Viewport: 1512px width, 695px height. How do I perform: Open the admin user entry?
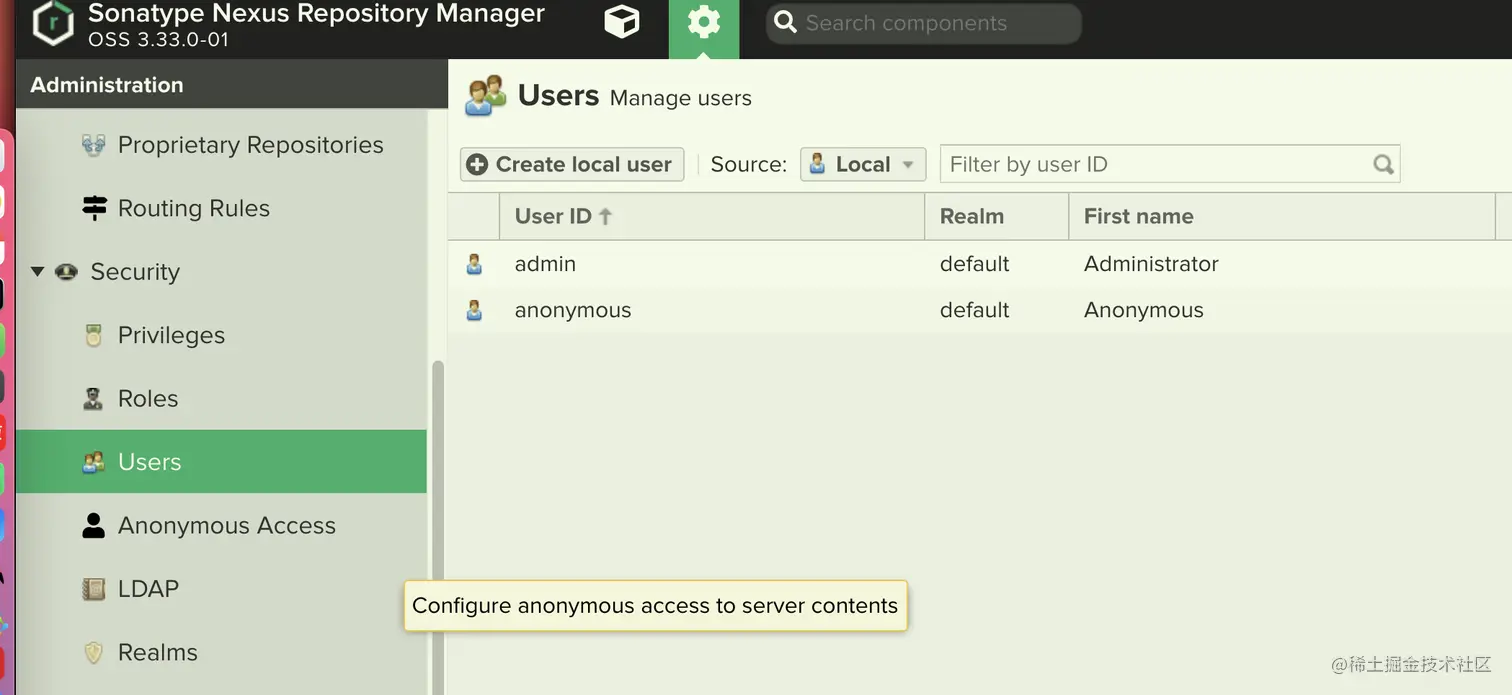tap(545, 264)
